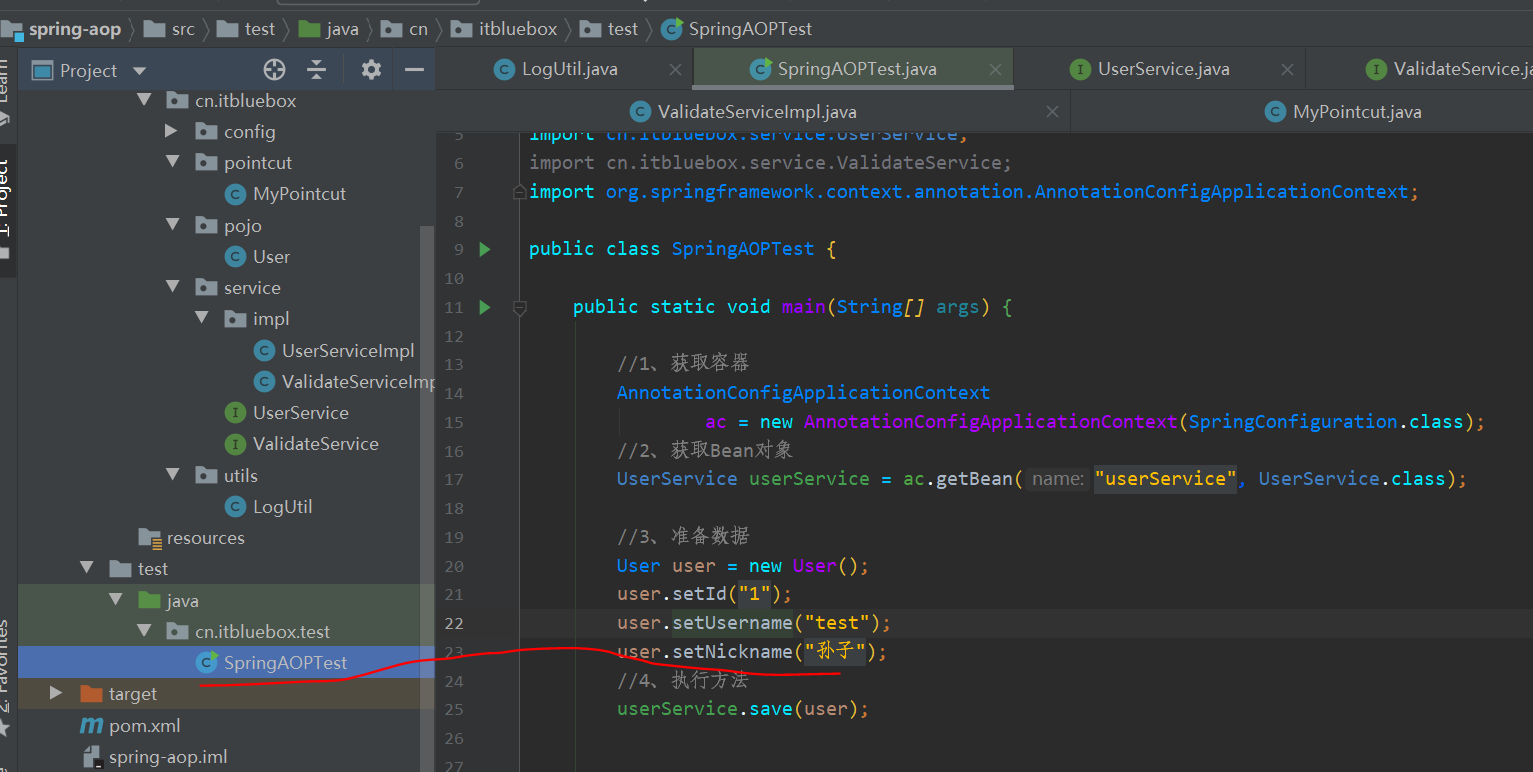This screenshot has width=1533, height=772.
Task: Open MyPointcut class in tree
Action: 299,194
